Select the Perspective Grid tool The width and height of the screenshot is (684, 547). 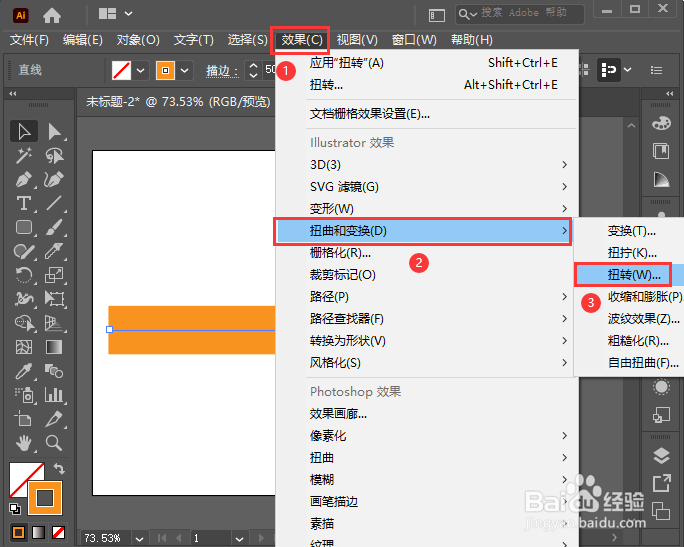tap(54, 323)
